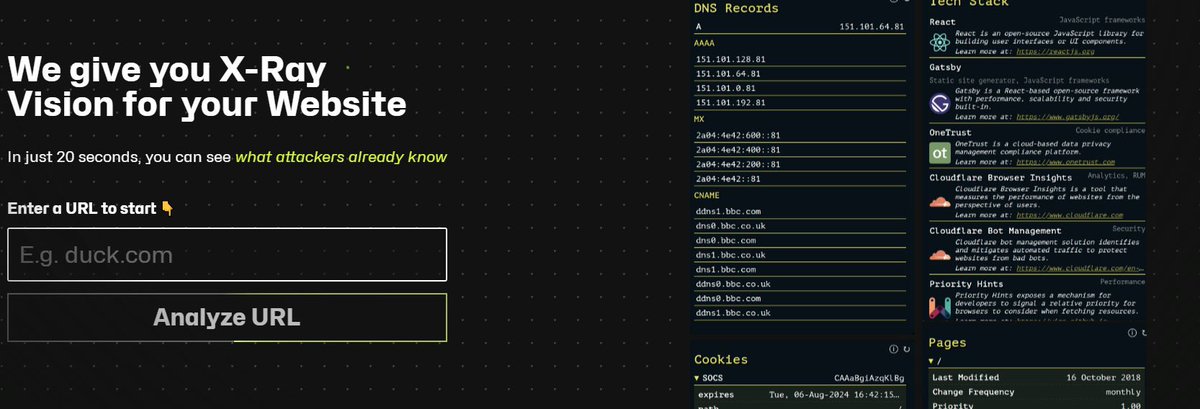Select AAAA record 151.101.0.81
This screenshot has height=409, width=1200.
[x=800, y=88]
